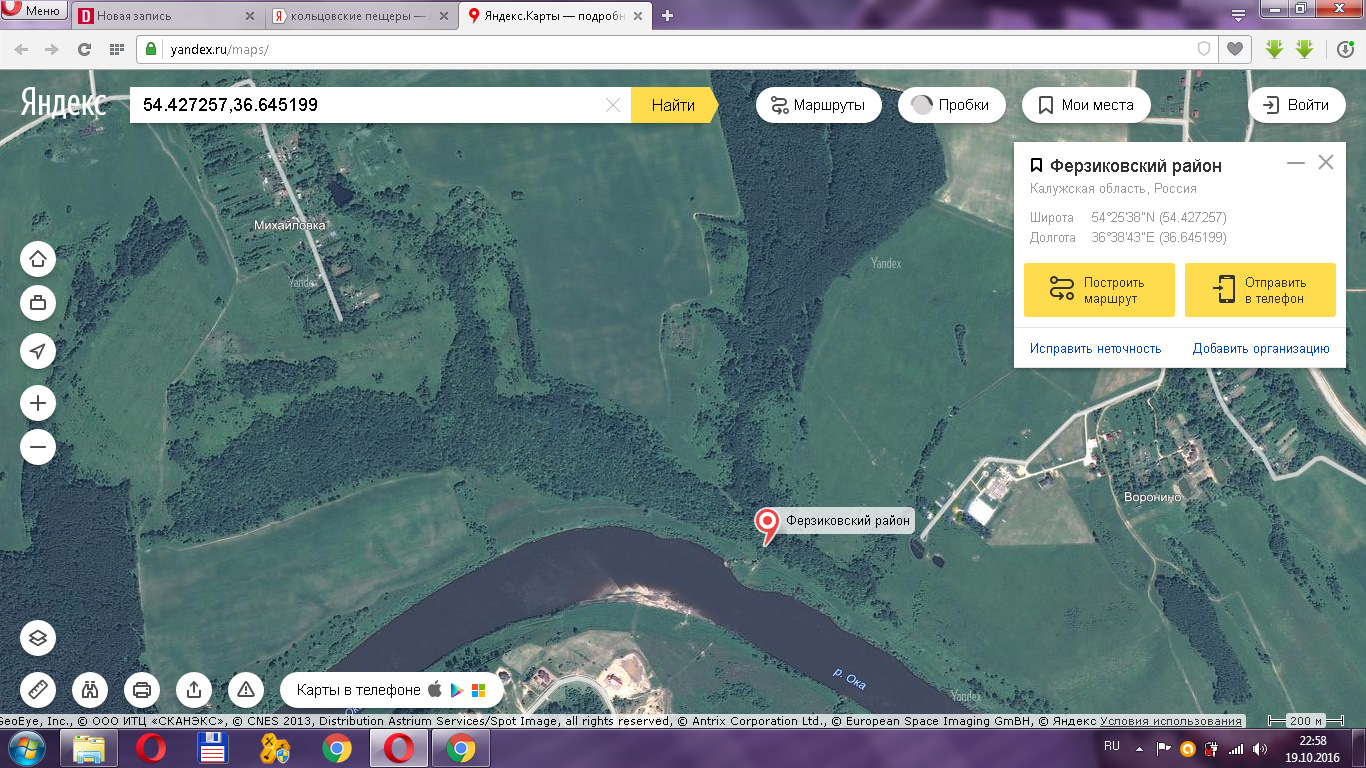The width and height of the screenshot is (1366, 768).
Task: Minimize the Ферзиковский район info card
Action: point(1296,162)
